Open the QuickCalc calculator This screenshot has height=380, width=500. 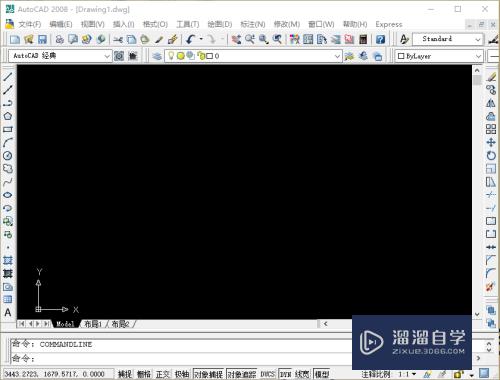point(363,39)
